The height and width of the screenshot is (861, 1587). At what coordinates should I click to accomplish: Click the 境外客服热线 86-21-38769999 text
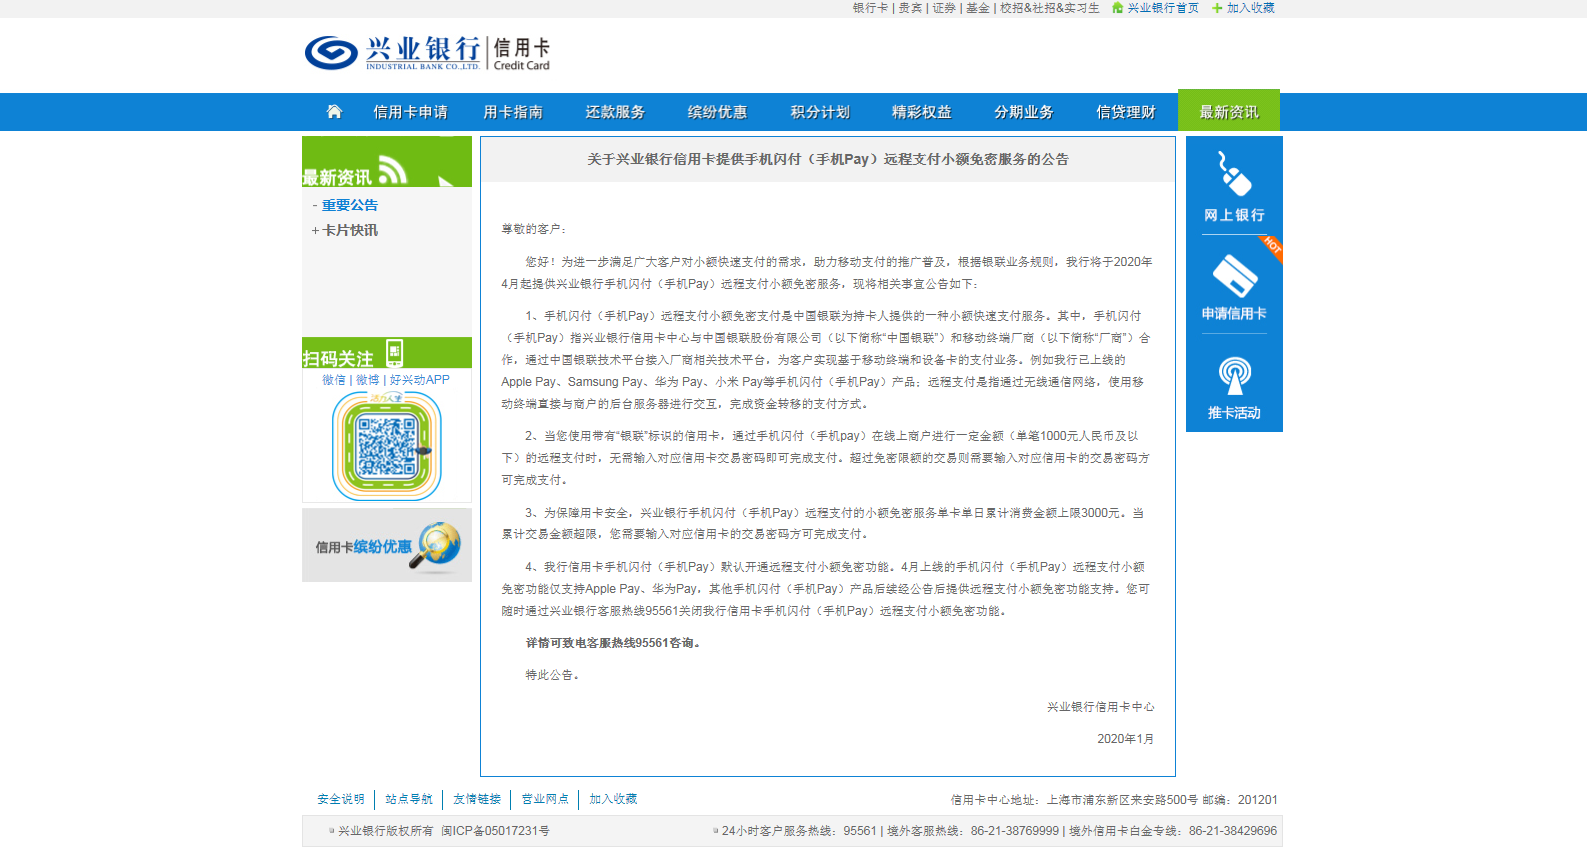pyautogui.click(x=973, y=831)
